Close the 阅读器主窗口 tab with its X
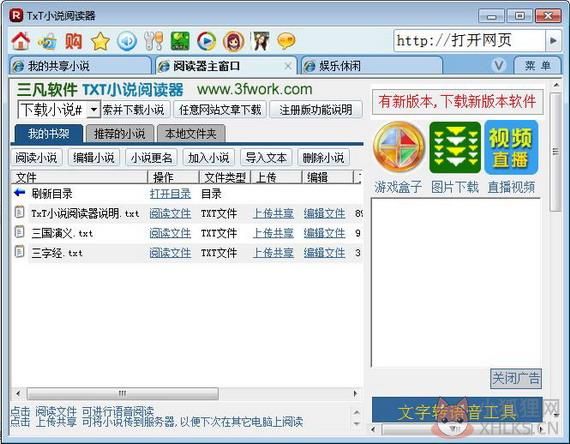The image size is (570, 444). pos(288,66)
